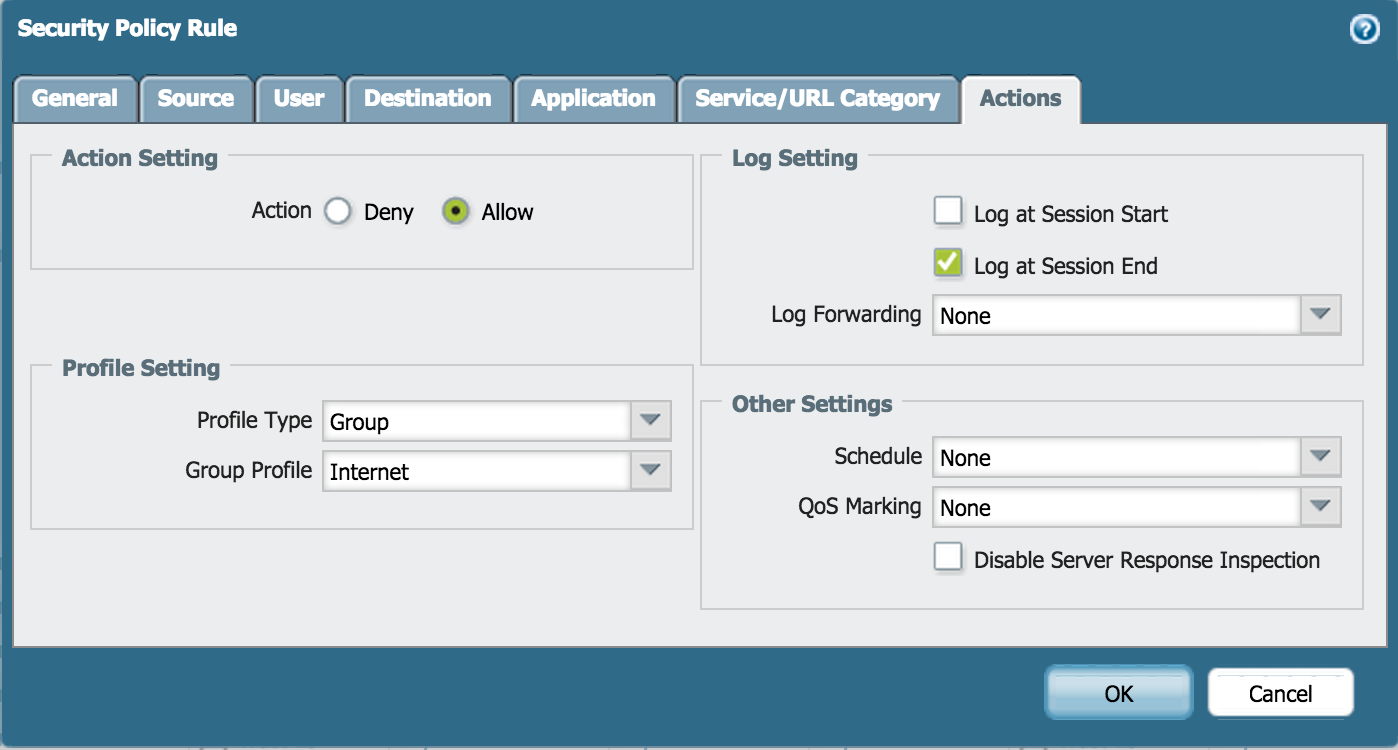The image size is (1398, 750).
Task: Expand the Schedule dropdown arrow
Action: pyautogui.click(x=1320, y=457)
